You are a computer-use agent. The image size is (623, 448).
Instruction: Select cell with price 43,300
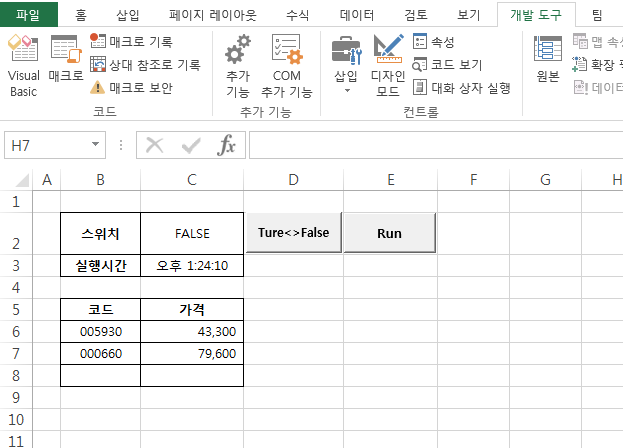pos(192,332)
